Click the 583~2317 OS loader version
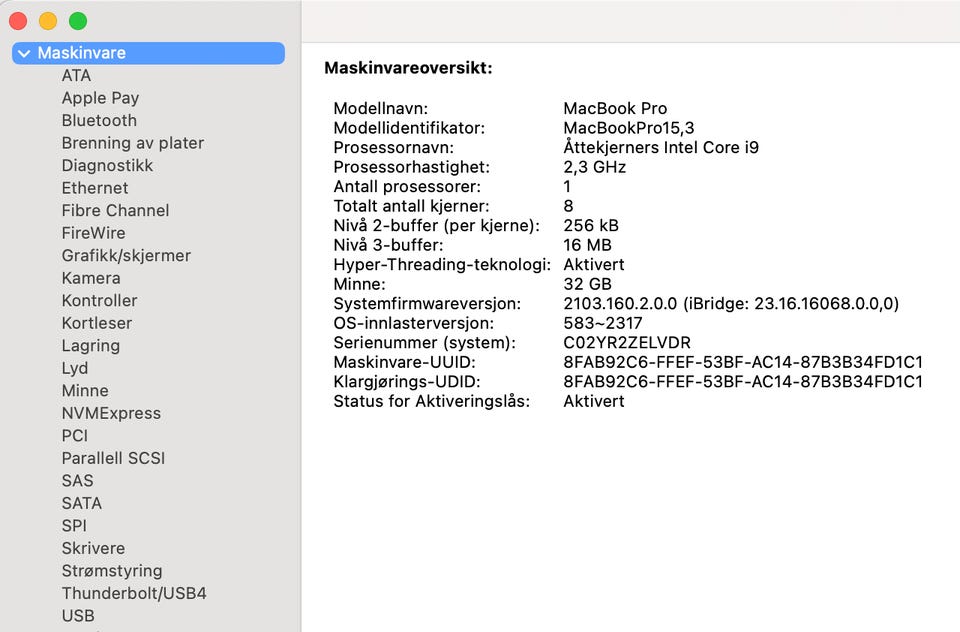 click(603, 323)
